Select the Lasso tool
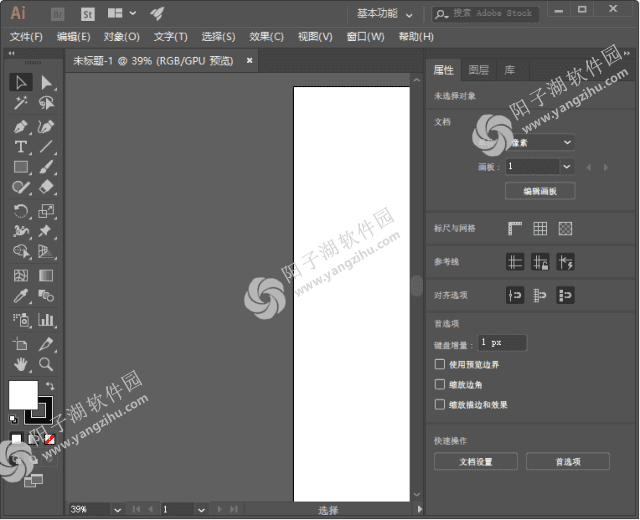 pyautogui.click(x=46, y=102)
